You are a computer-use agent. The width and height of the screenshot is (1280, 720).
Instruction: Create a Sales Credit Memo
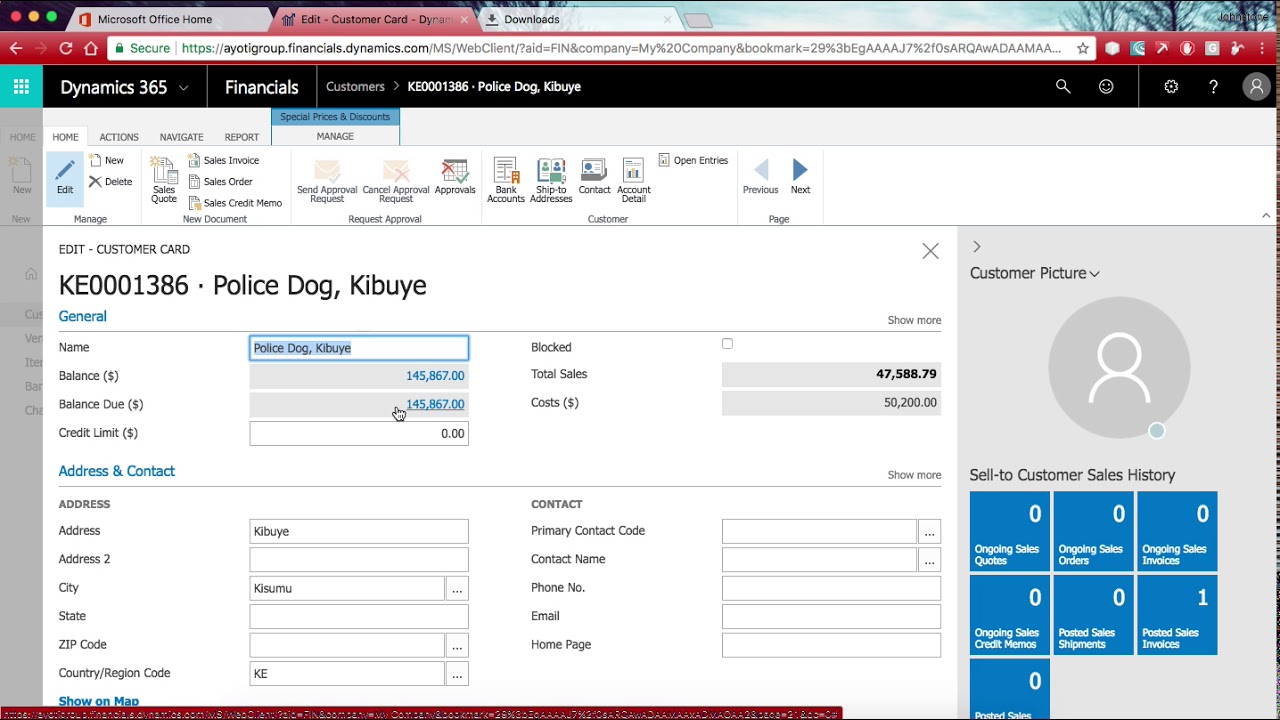click(235, 203)
